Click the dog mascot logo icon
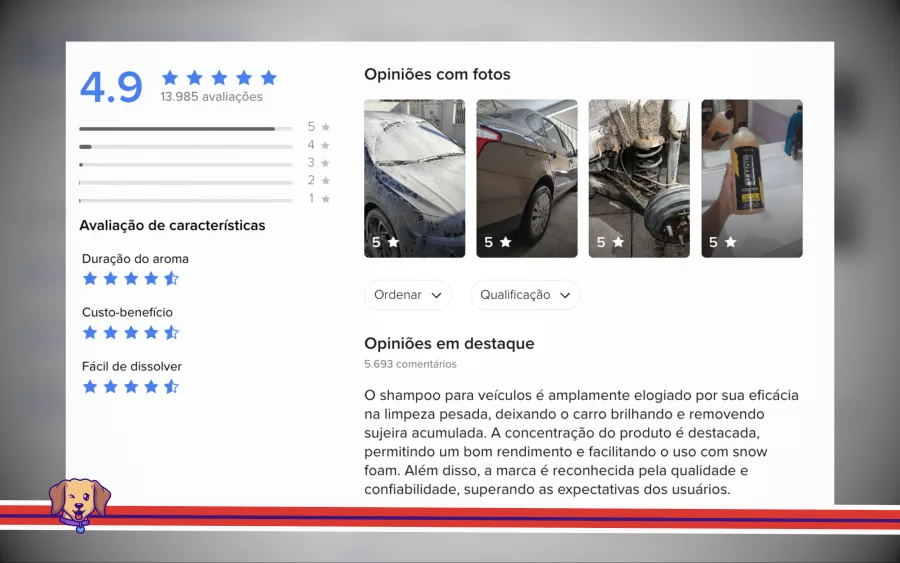Screen dimensions: 900x563 pos(79,504)
